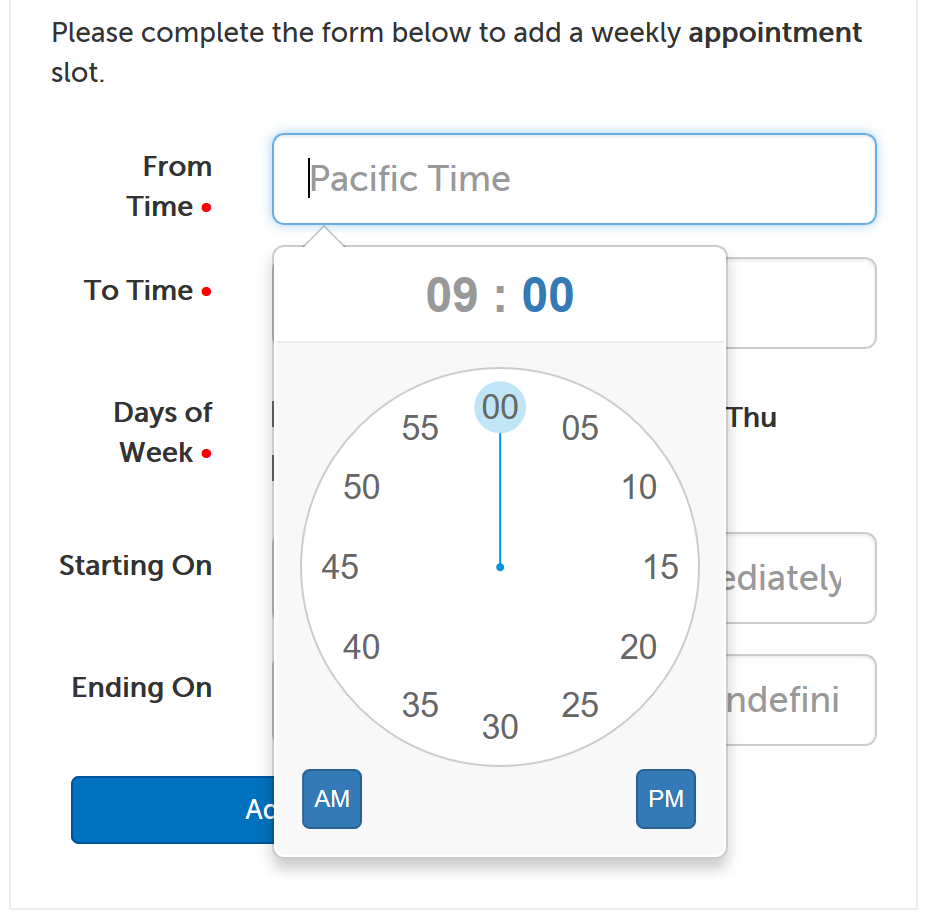Select minute 25 on the clock face
The height and width of the screenshot is (918, 925).
(x=580, y=706)
